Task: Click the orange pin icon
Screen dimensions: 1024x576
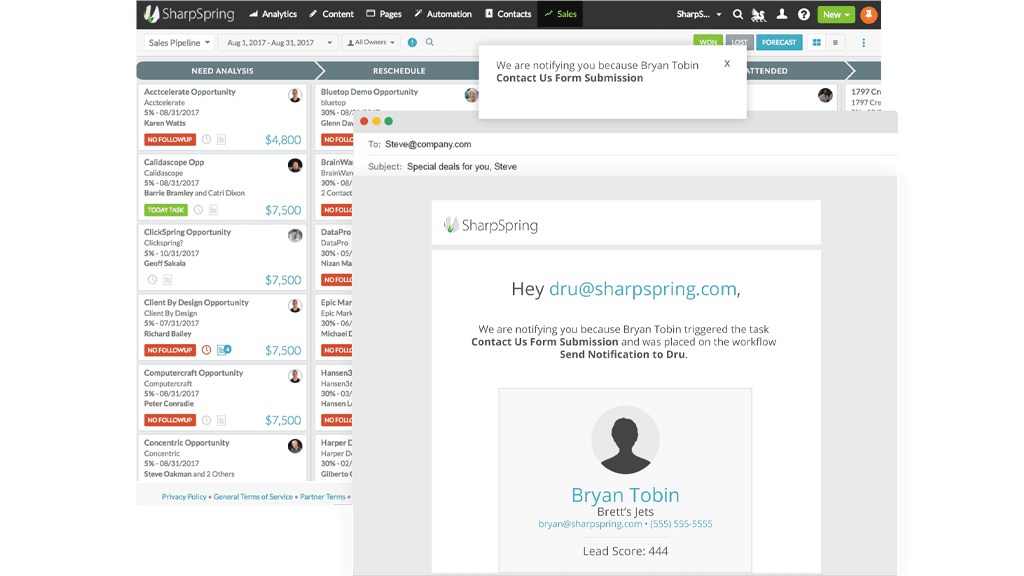Action: click(869, 14)
